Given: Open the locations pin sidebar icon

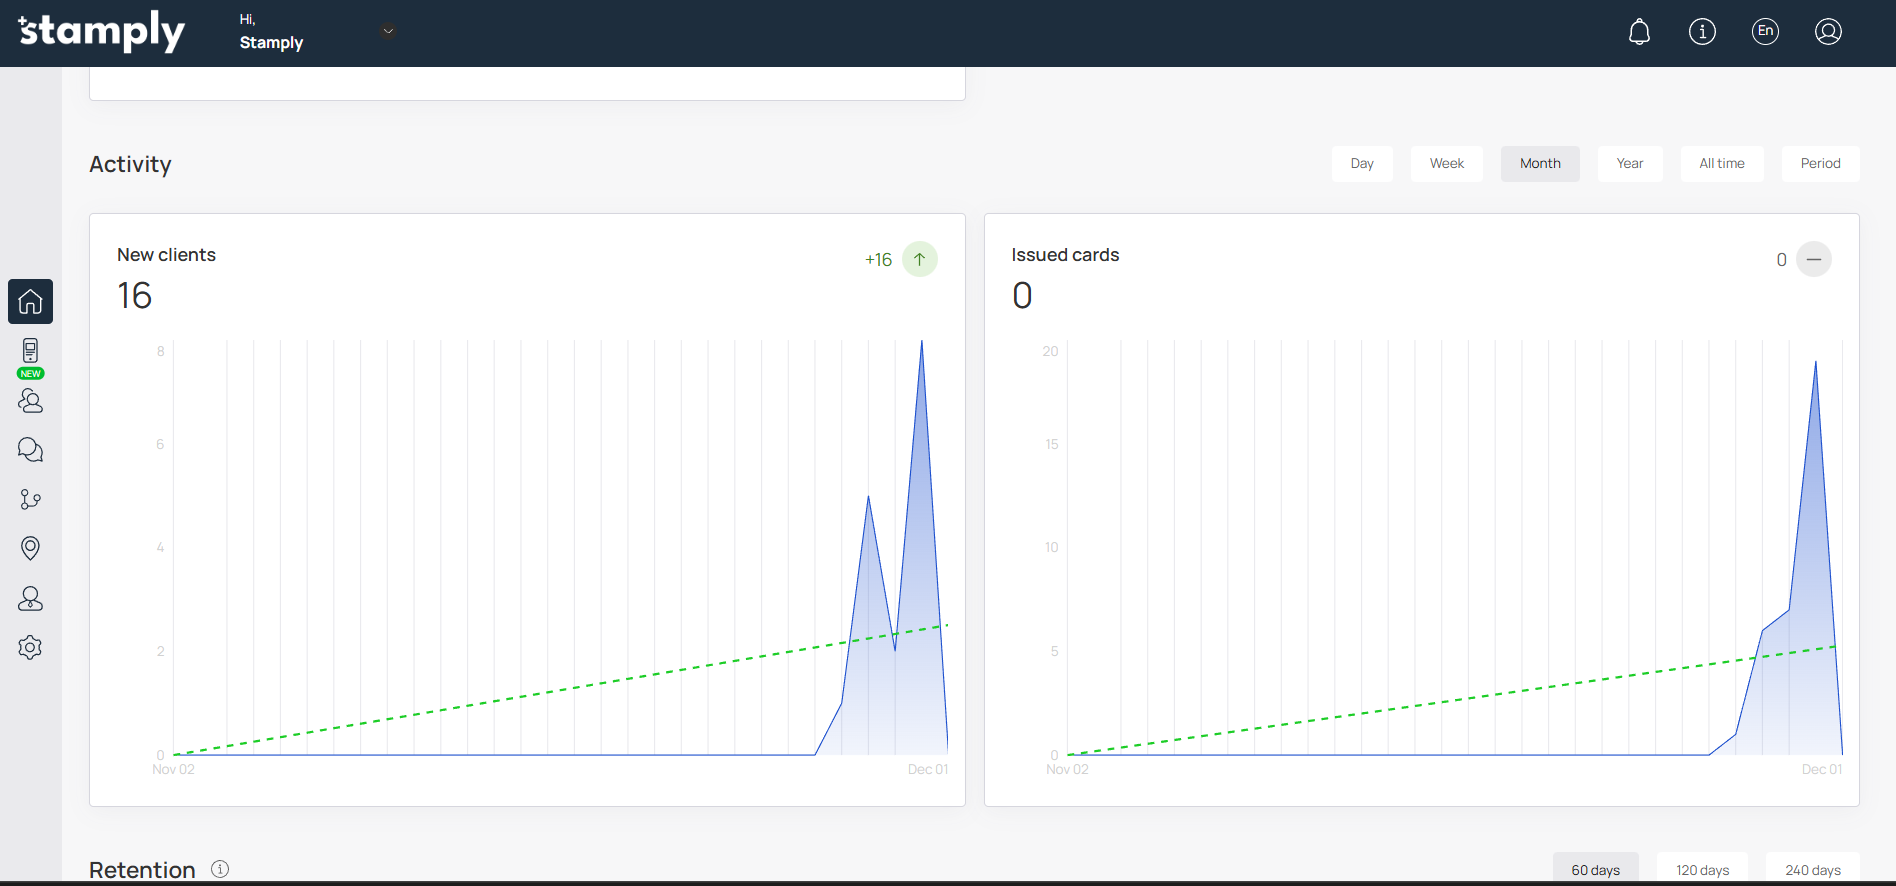Looking at the screenshot, I should click(x=30, y=548).
